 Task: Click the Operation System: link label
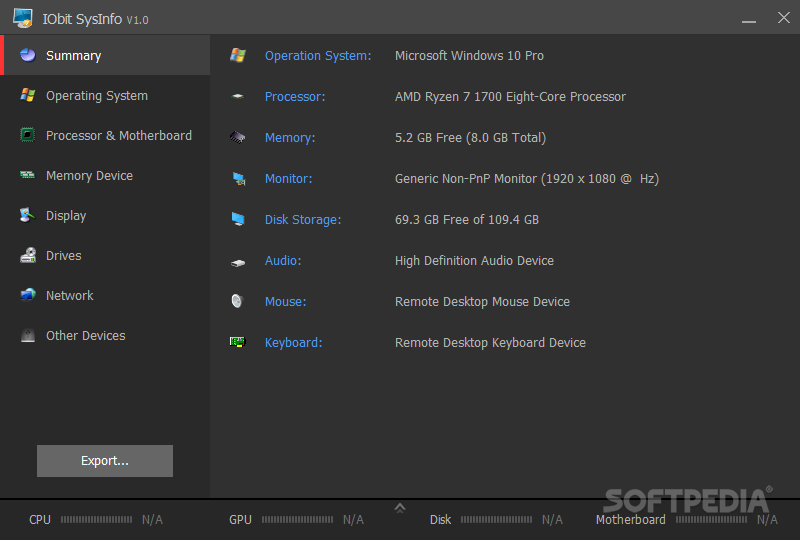tap(318, 56)
